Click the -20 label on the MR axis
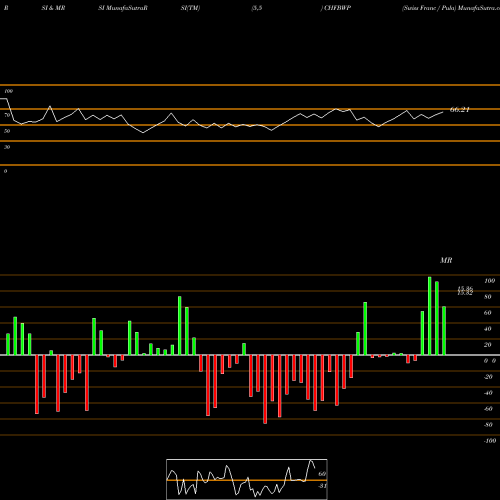 (488, 377)
